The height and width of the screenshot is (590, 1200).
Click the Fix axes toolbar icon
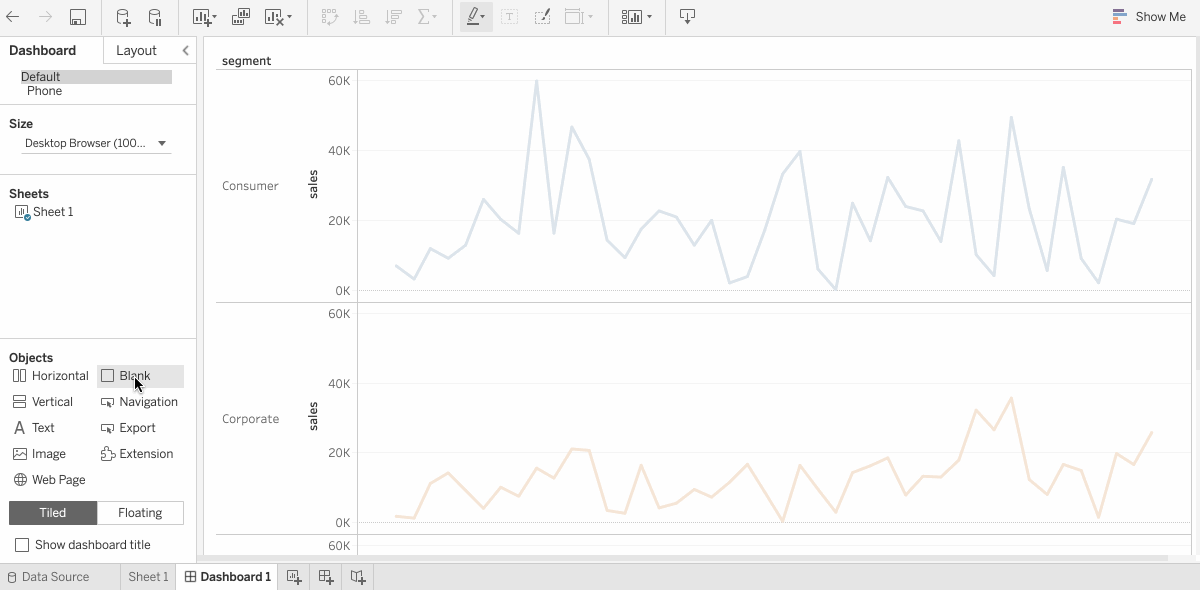(542, 17)
